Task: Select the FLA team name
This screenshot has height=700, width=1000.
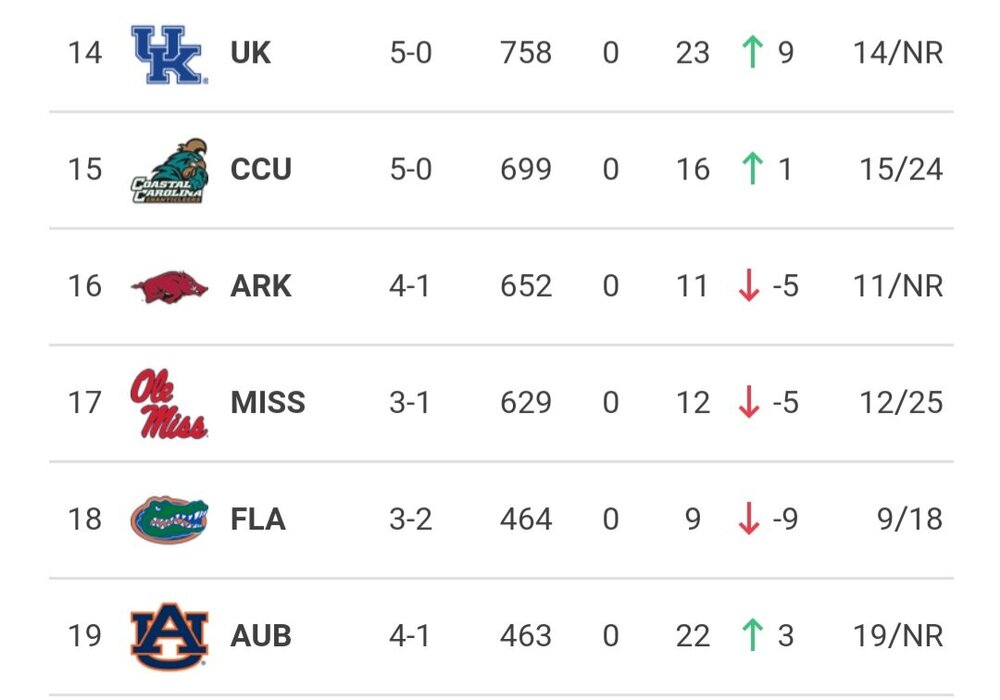Action: click(x=258, y=520)
